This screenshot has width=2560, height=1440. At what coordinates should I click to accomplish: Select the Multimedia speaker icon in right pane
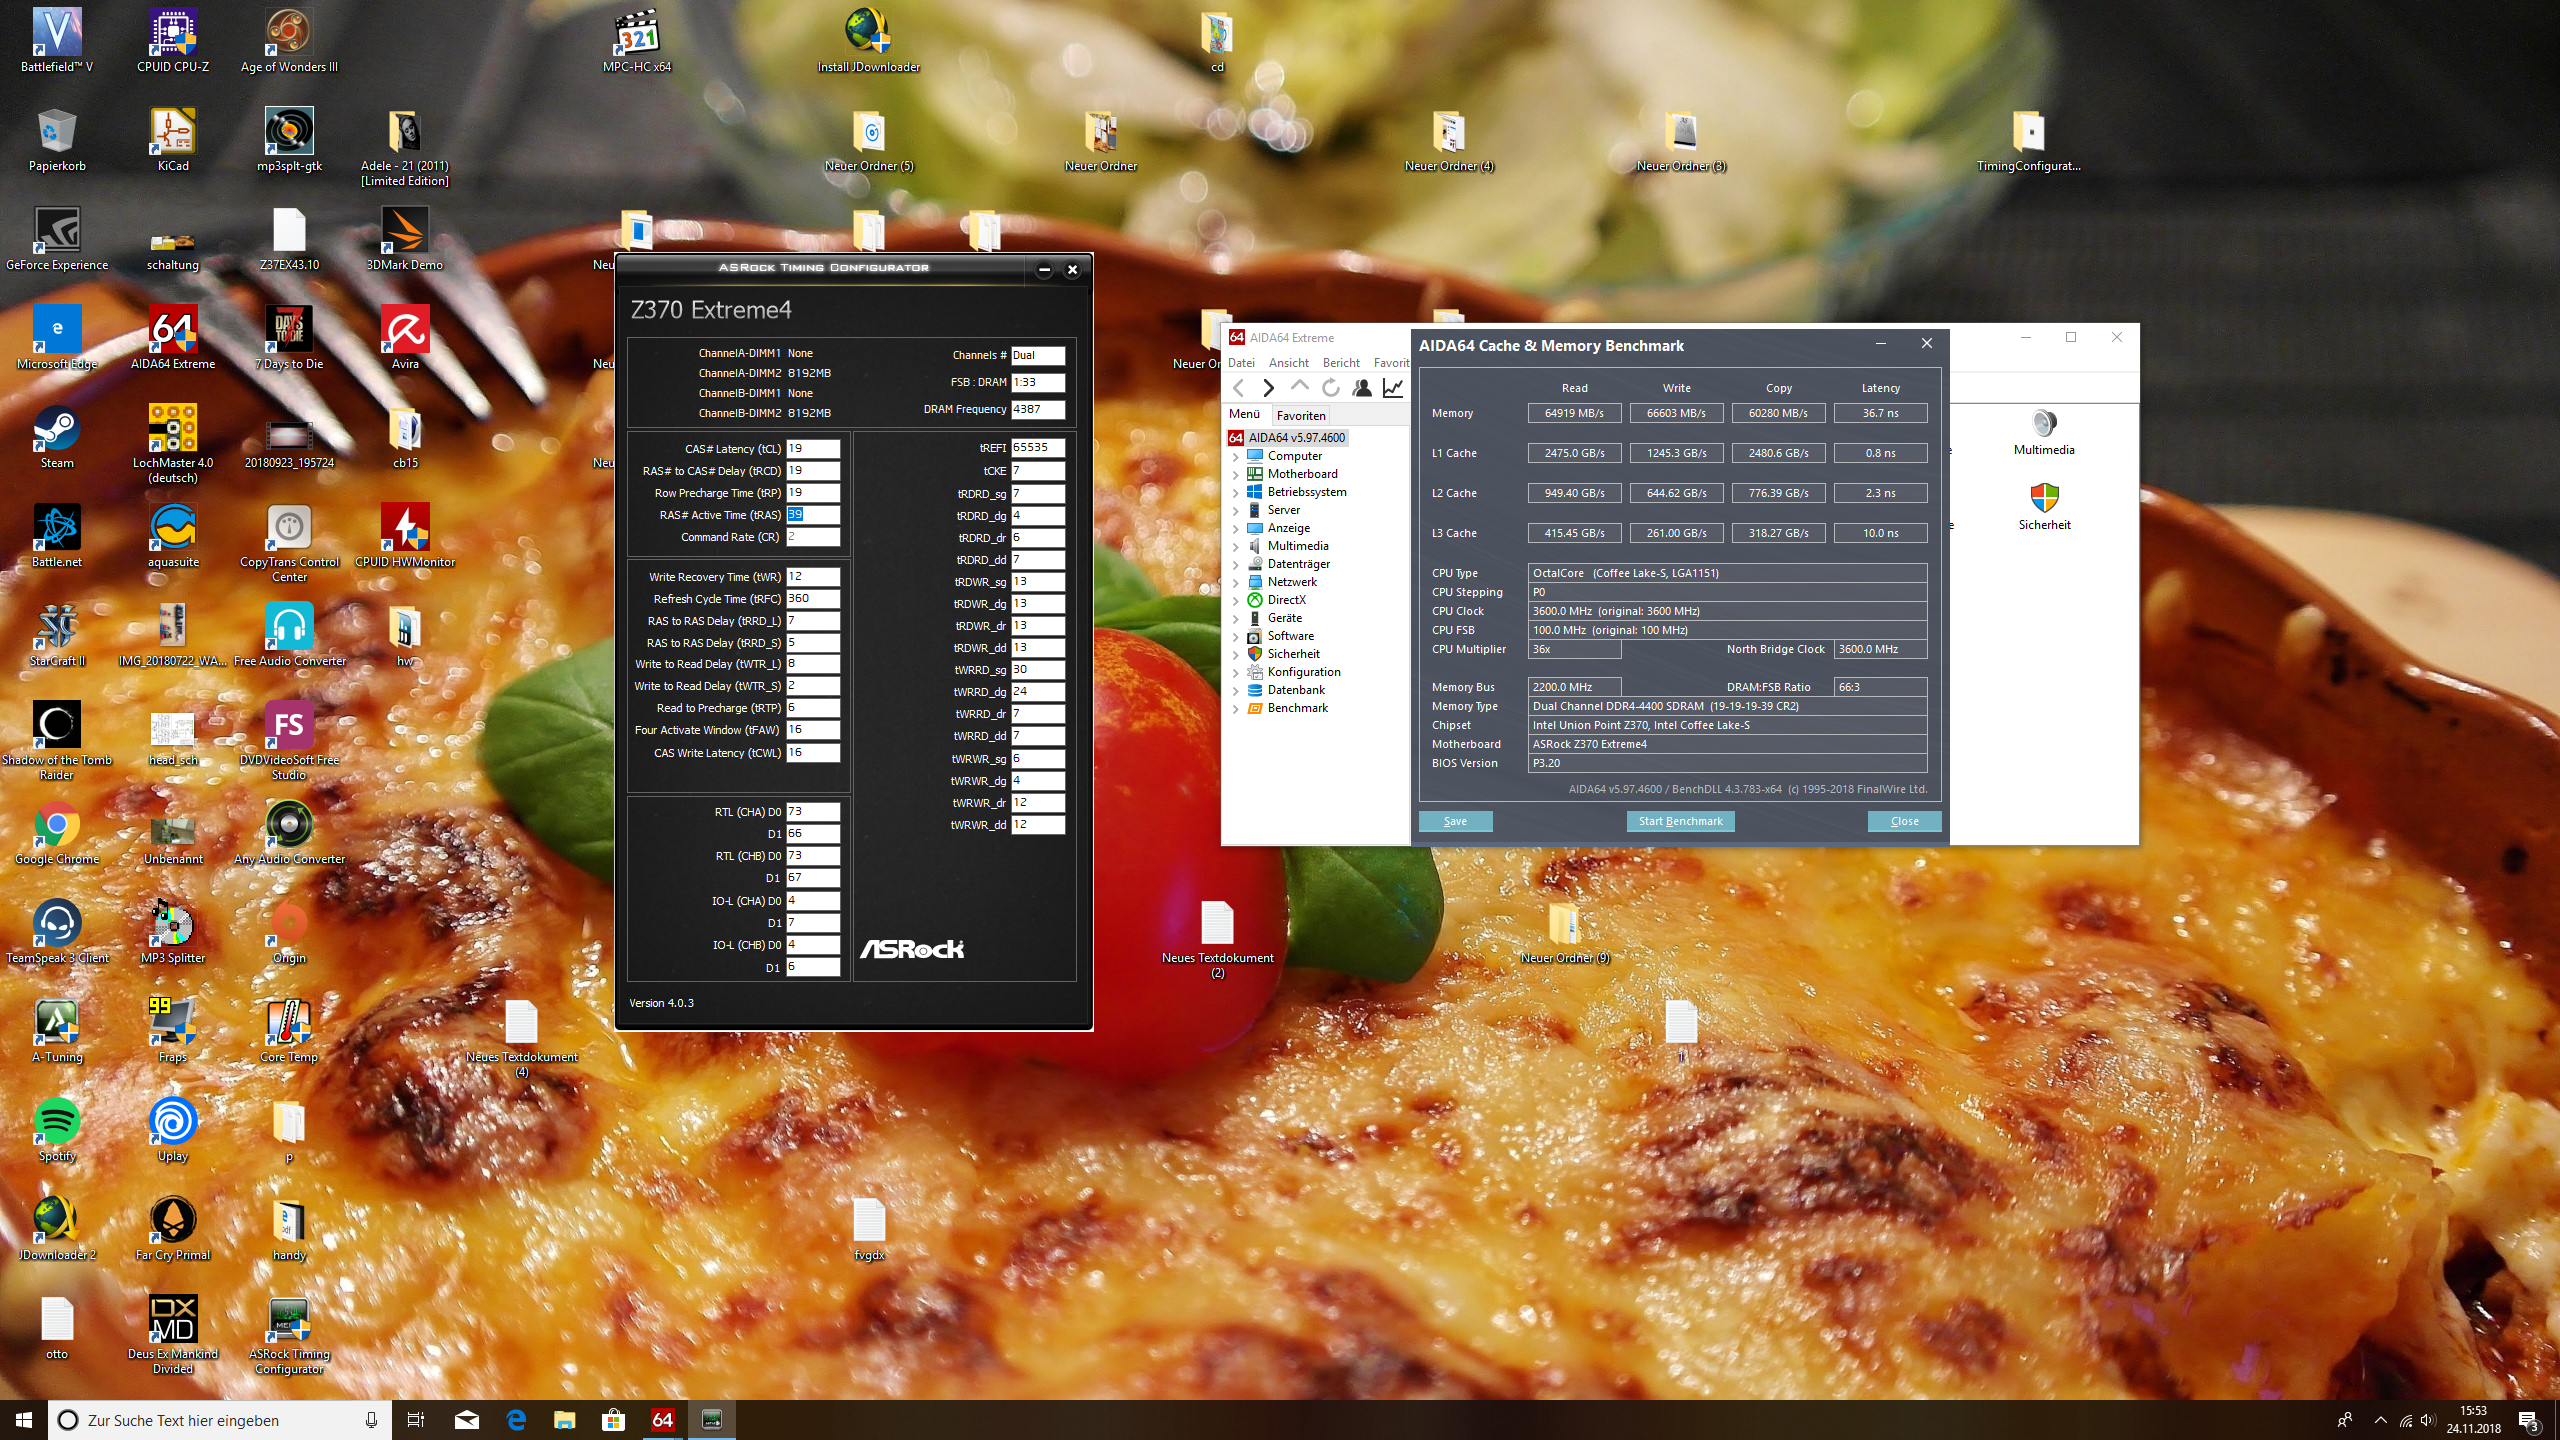point(2043,424)
